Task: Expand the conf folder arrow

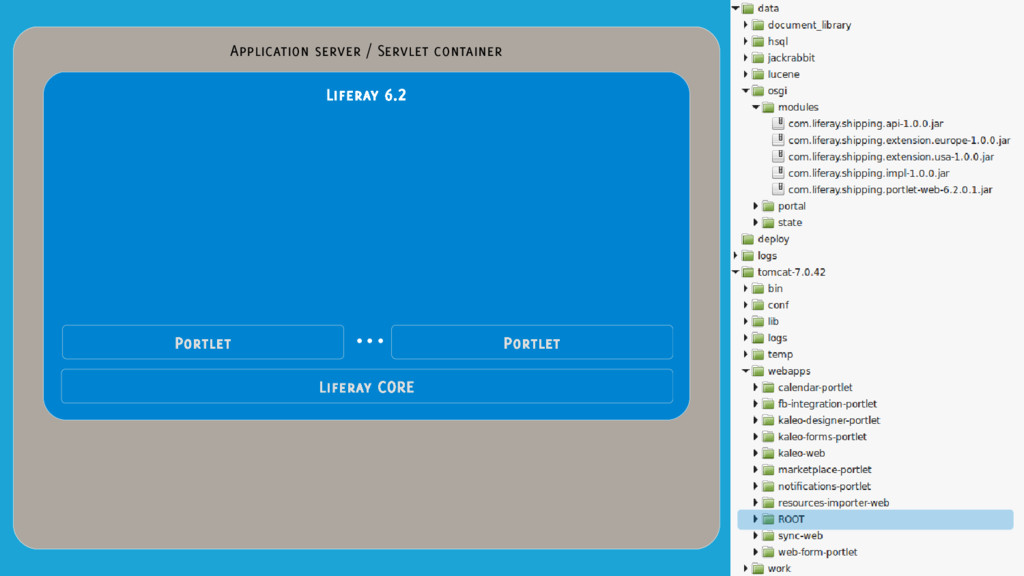Action: (746, 305)
